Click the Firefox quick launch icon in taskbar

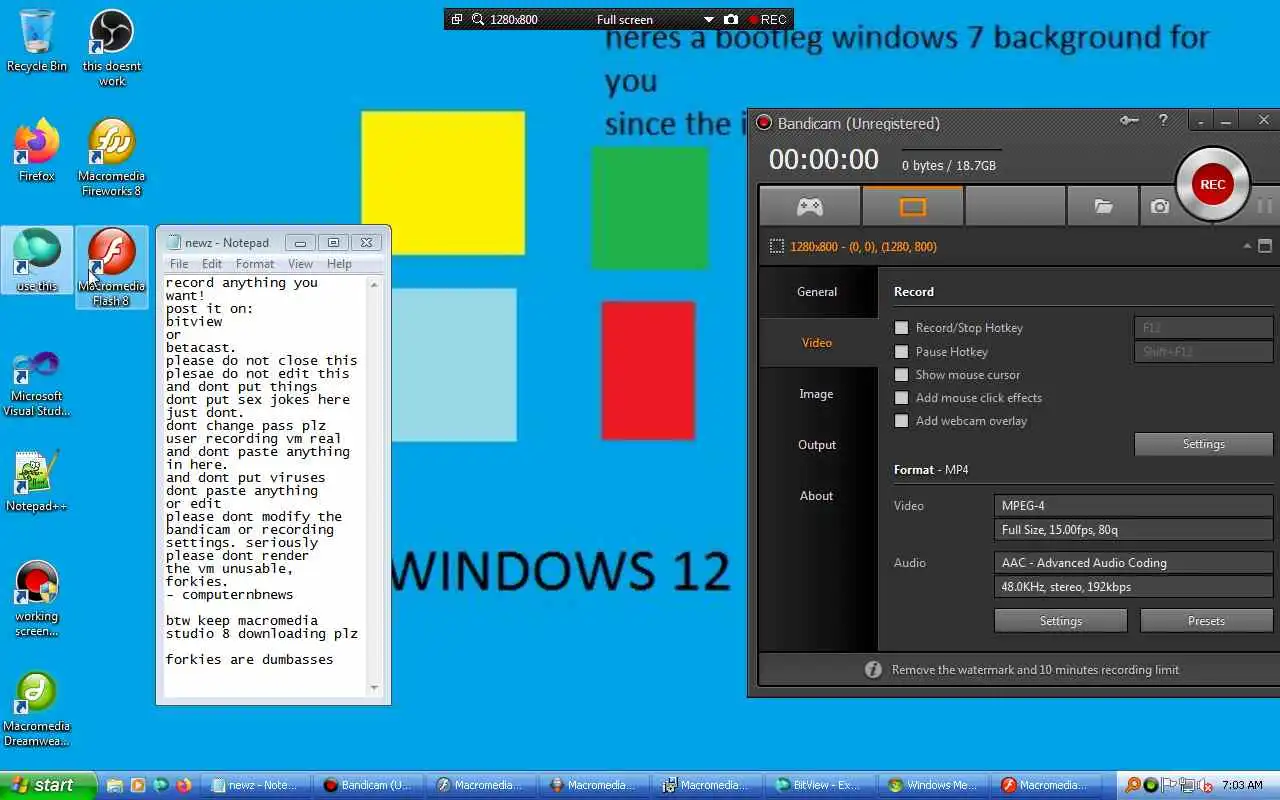(x=182, y=785)
